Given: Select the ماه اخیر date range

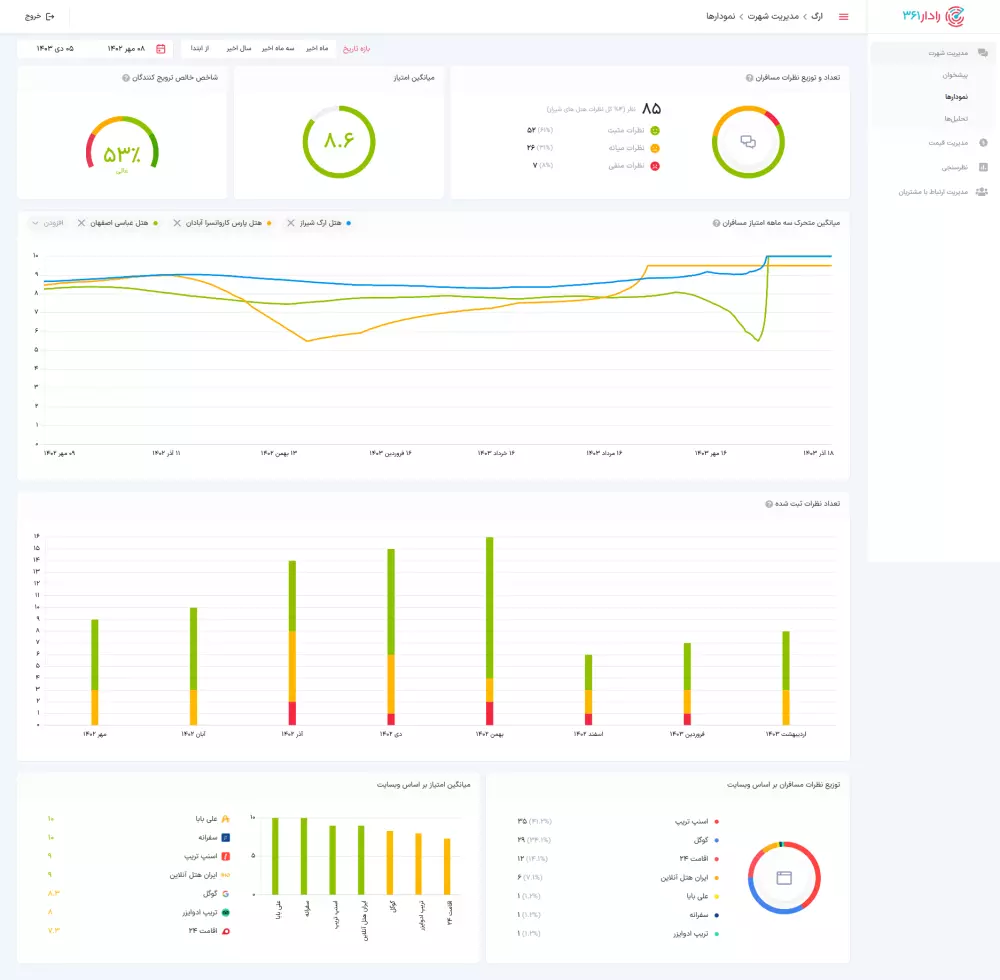Looking at the screenshot, I should 317,48.
